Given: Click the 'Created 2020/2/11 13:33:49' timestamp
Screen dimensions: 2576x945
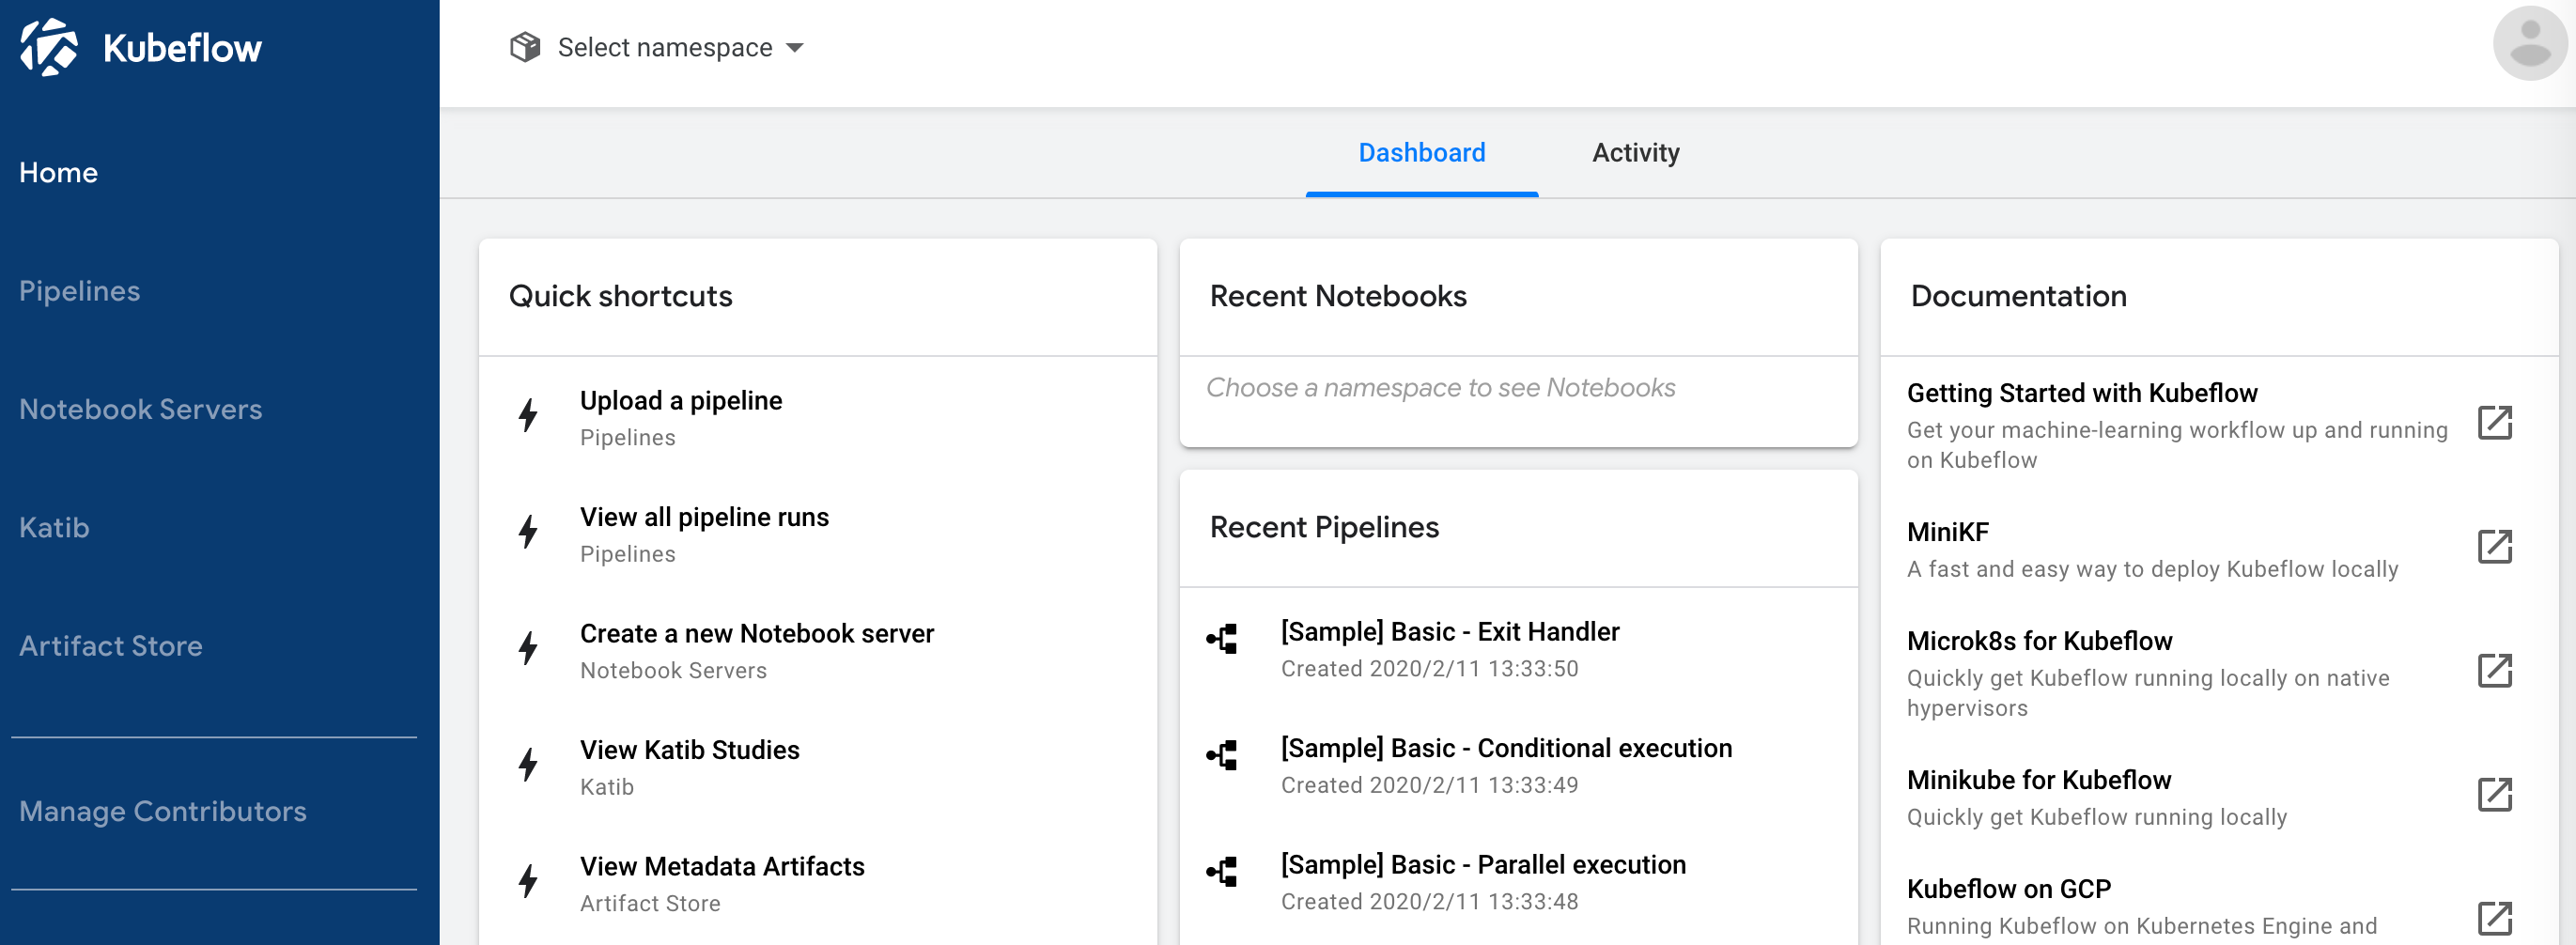Looking at the screenshot, I should click(1429, 785).
